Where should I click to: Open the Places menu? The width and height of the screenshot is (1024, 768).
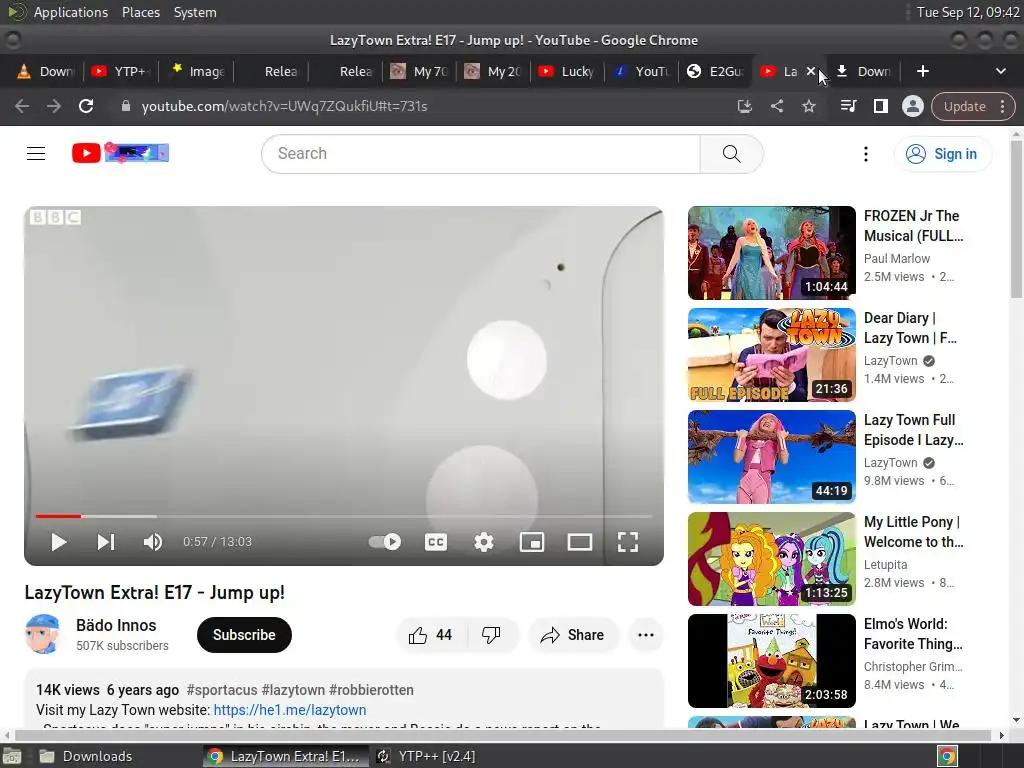click(x=141, y=12)
